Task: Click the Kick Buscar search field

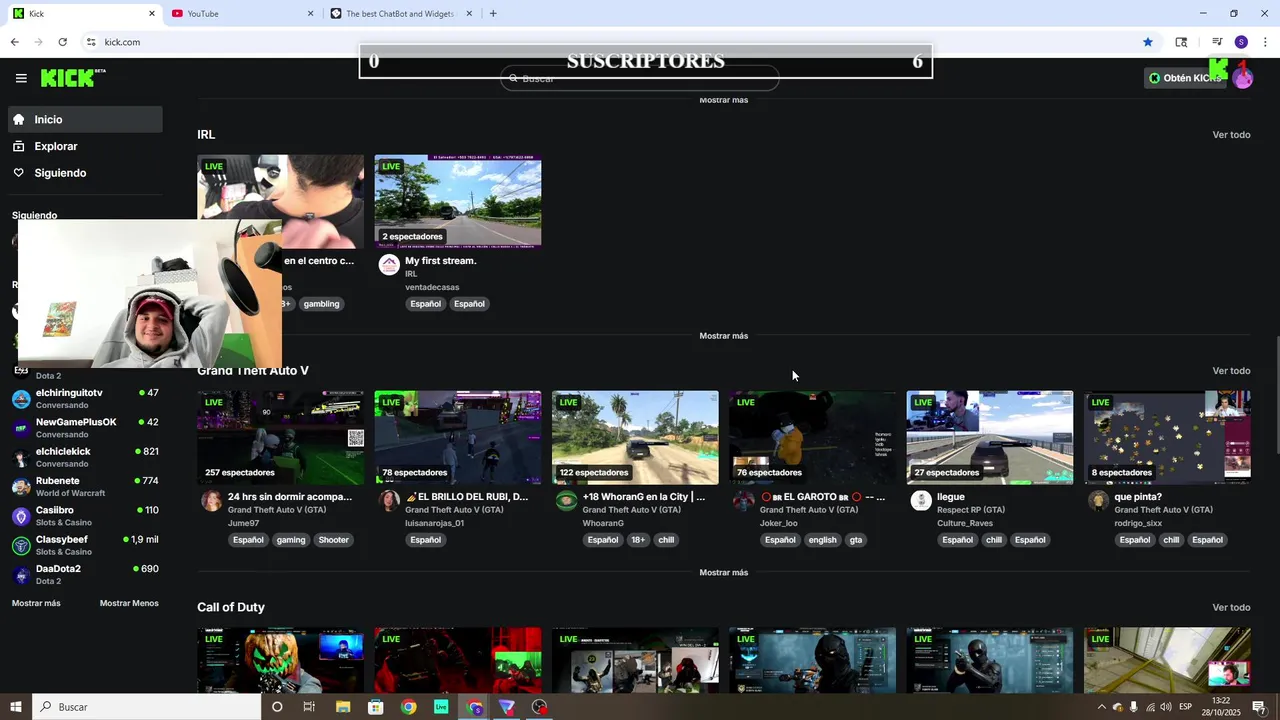Action: click(x=640, y=78)
